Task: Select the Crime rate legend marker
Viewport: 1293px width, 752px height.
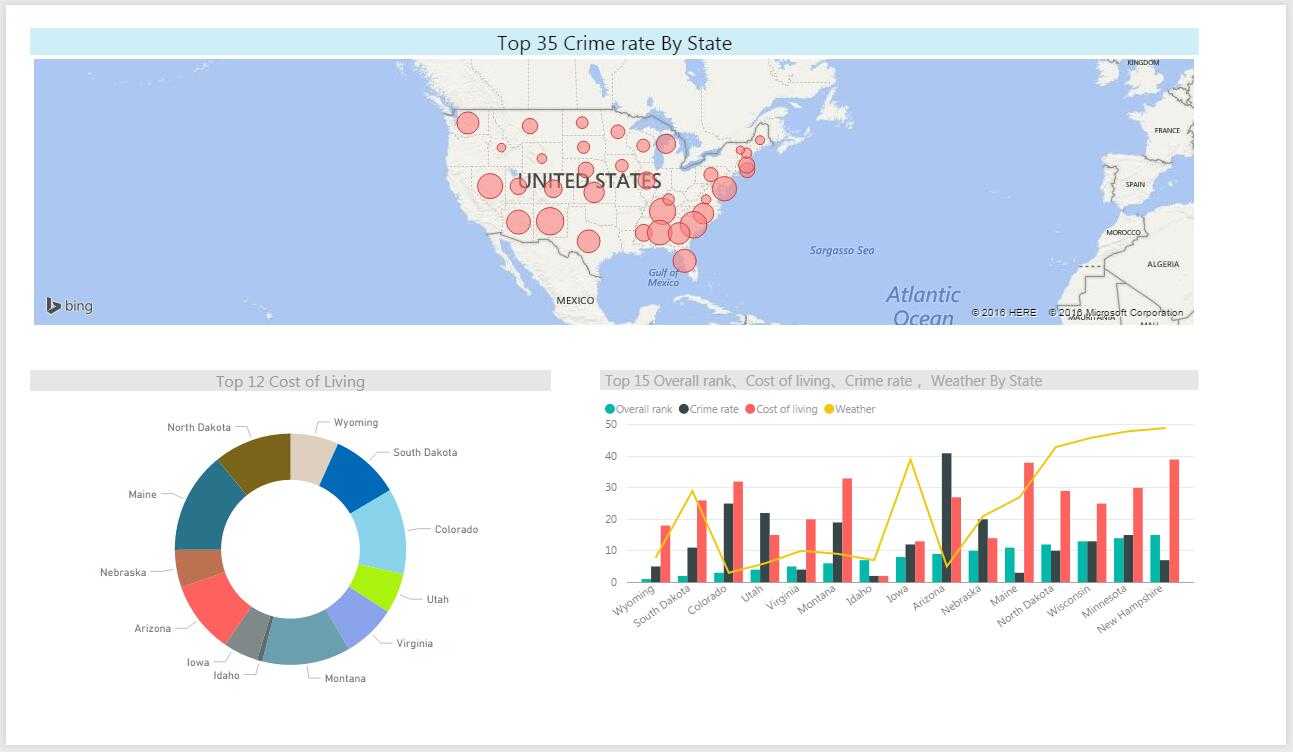Action: coord(684,409)
